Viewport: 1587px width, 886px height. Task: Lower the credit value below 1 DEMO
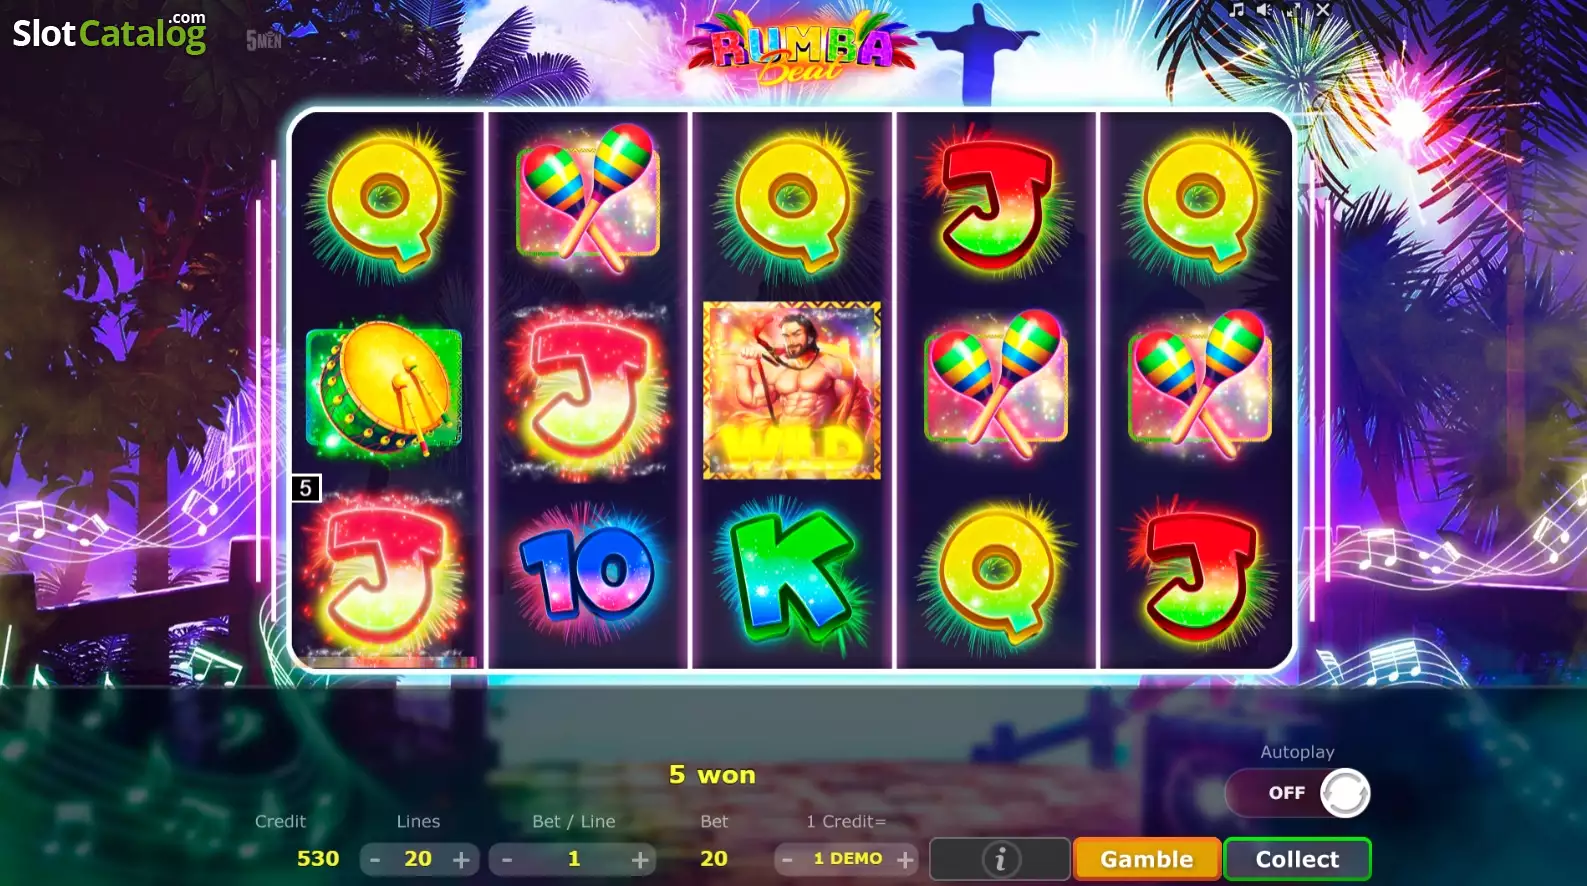[787, 860]
